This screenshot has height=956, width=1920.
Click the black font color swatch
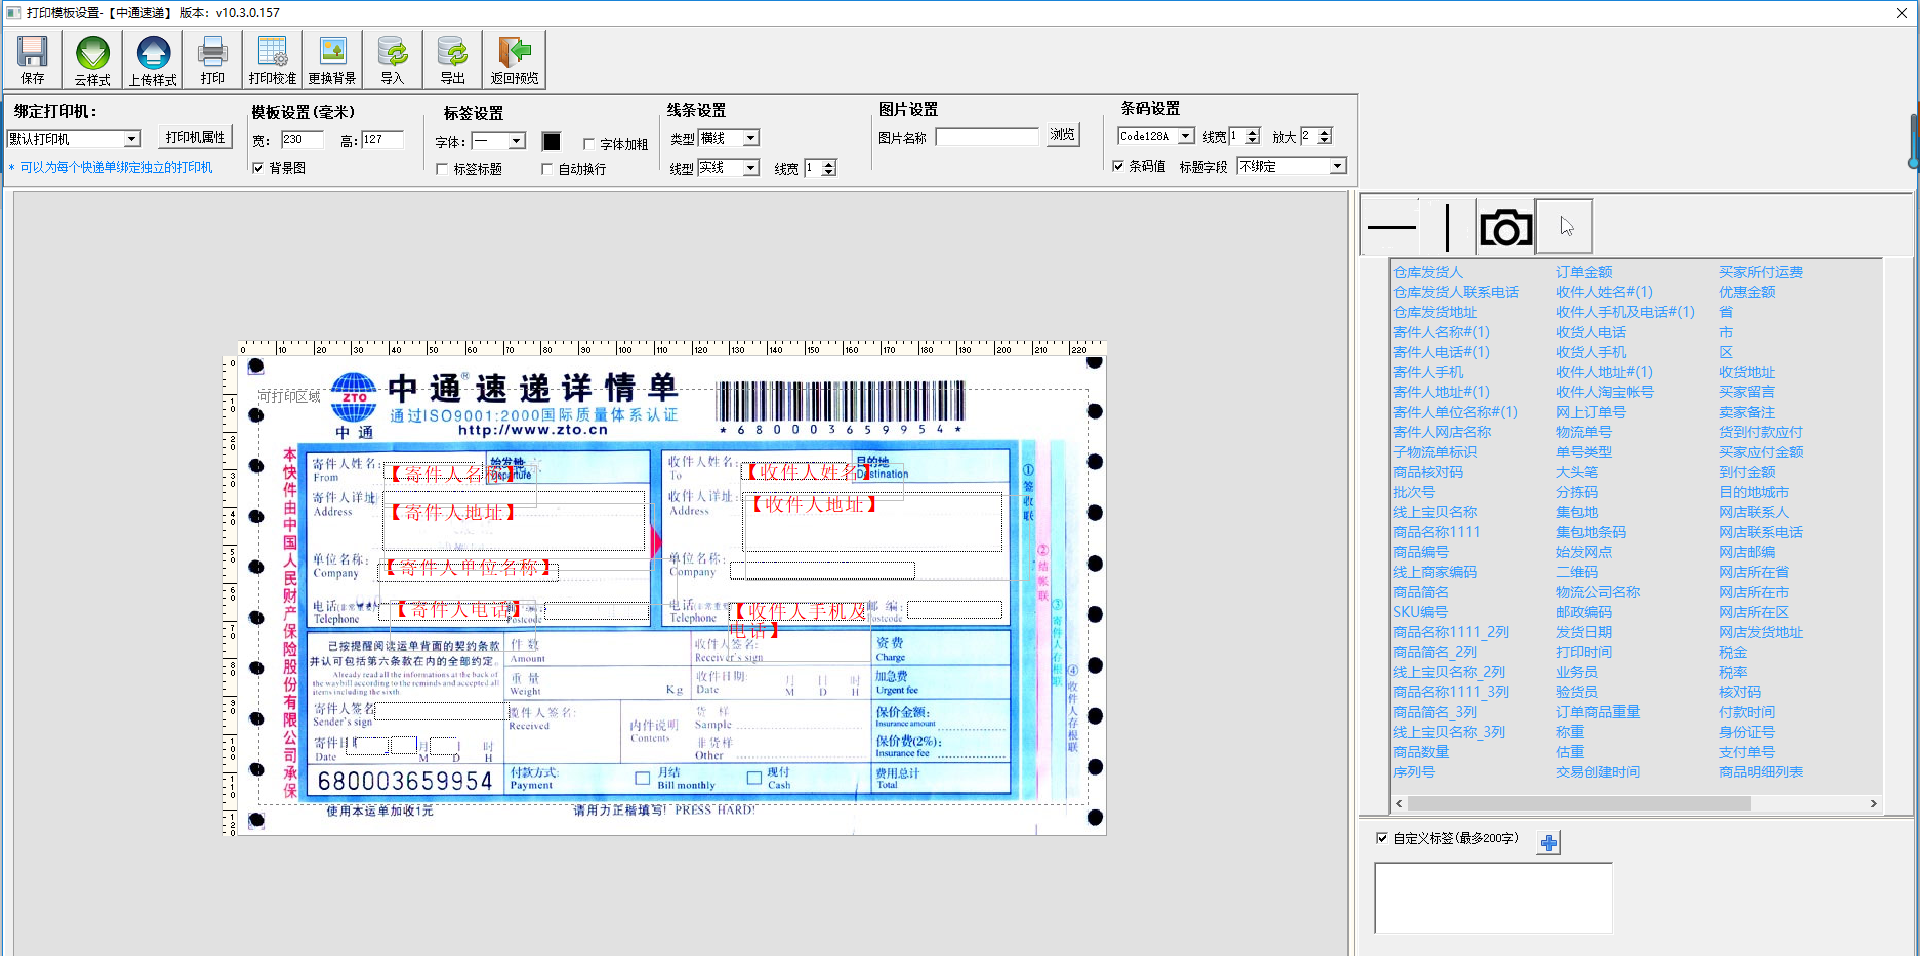551,141
